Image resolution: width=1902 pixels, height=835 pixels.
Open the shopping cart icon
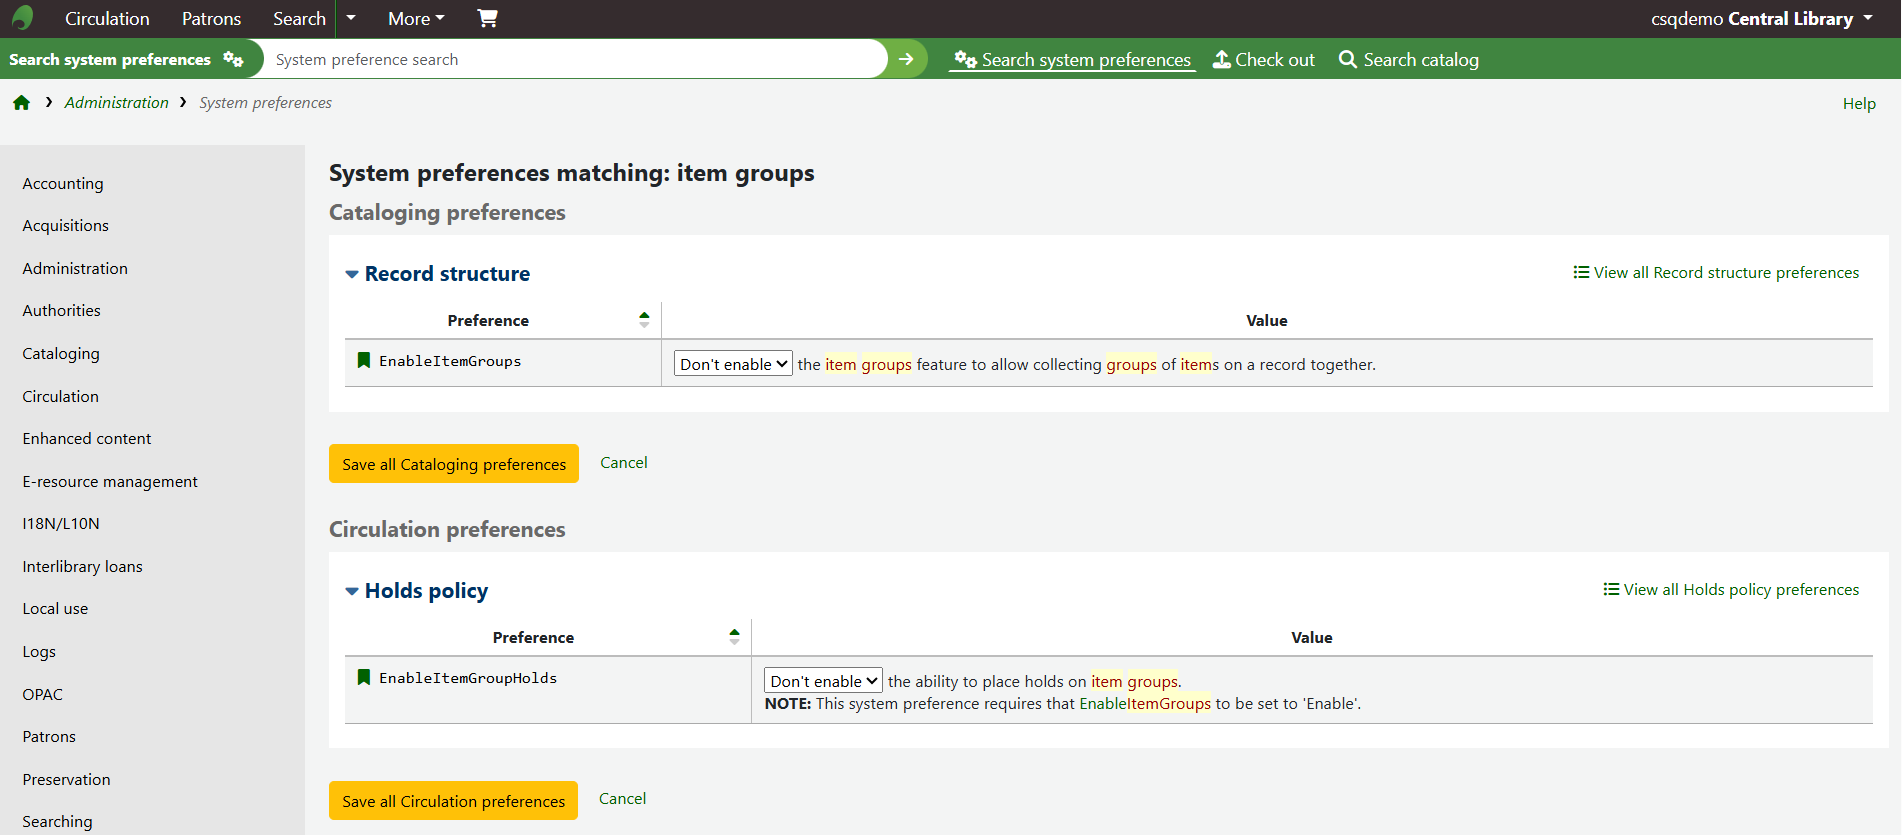(x=487, y=18)
